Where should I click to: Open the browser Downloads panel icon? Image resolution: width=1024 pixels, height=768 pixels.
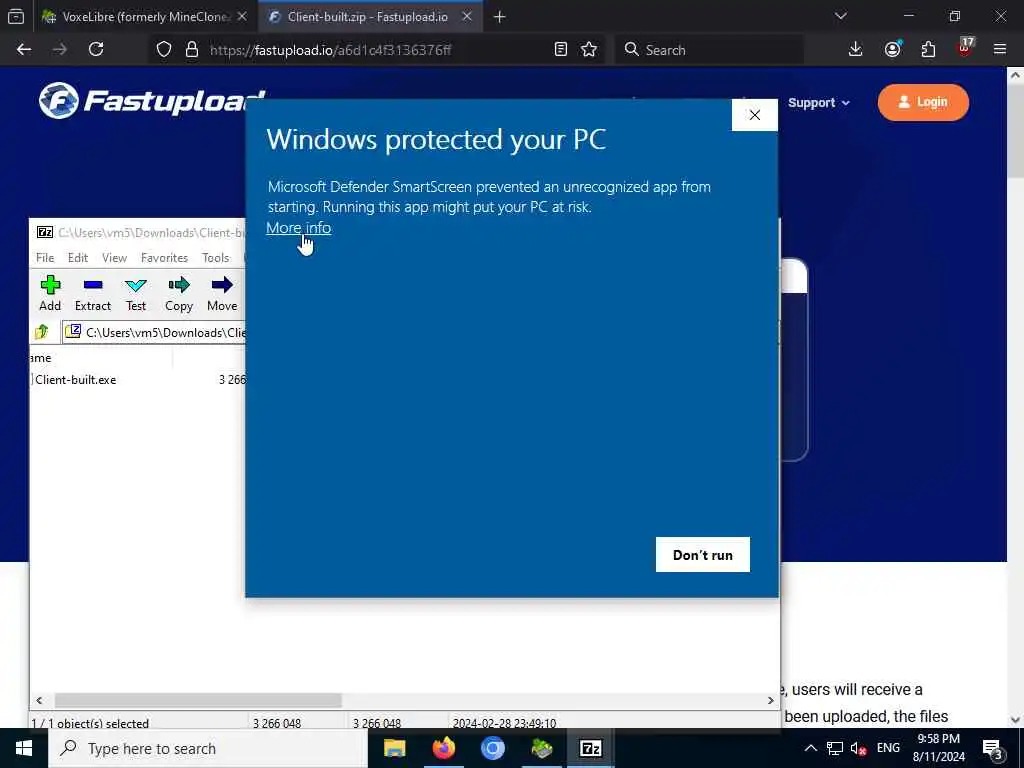click(856, 50)
